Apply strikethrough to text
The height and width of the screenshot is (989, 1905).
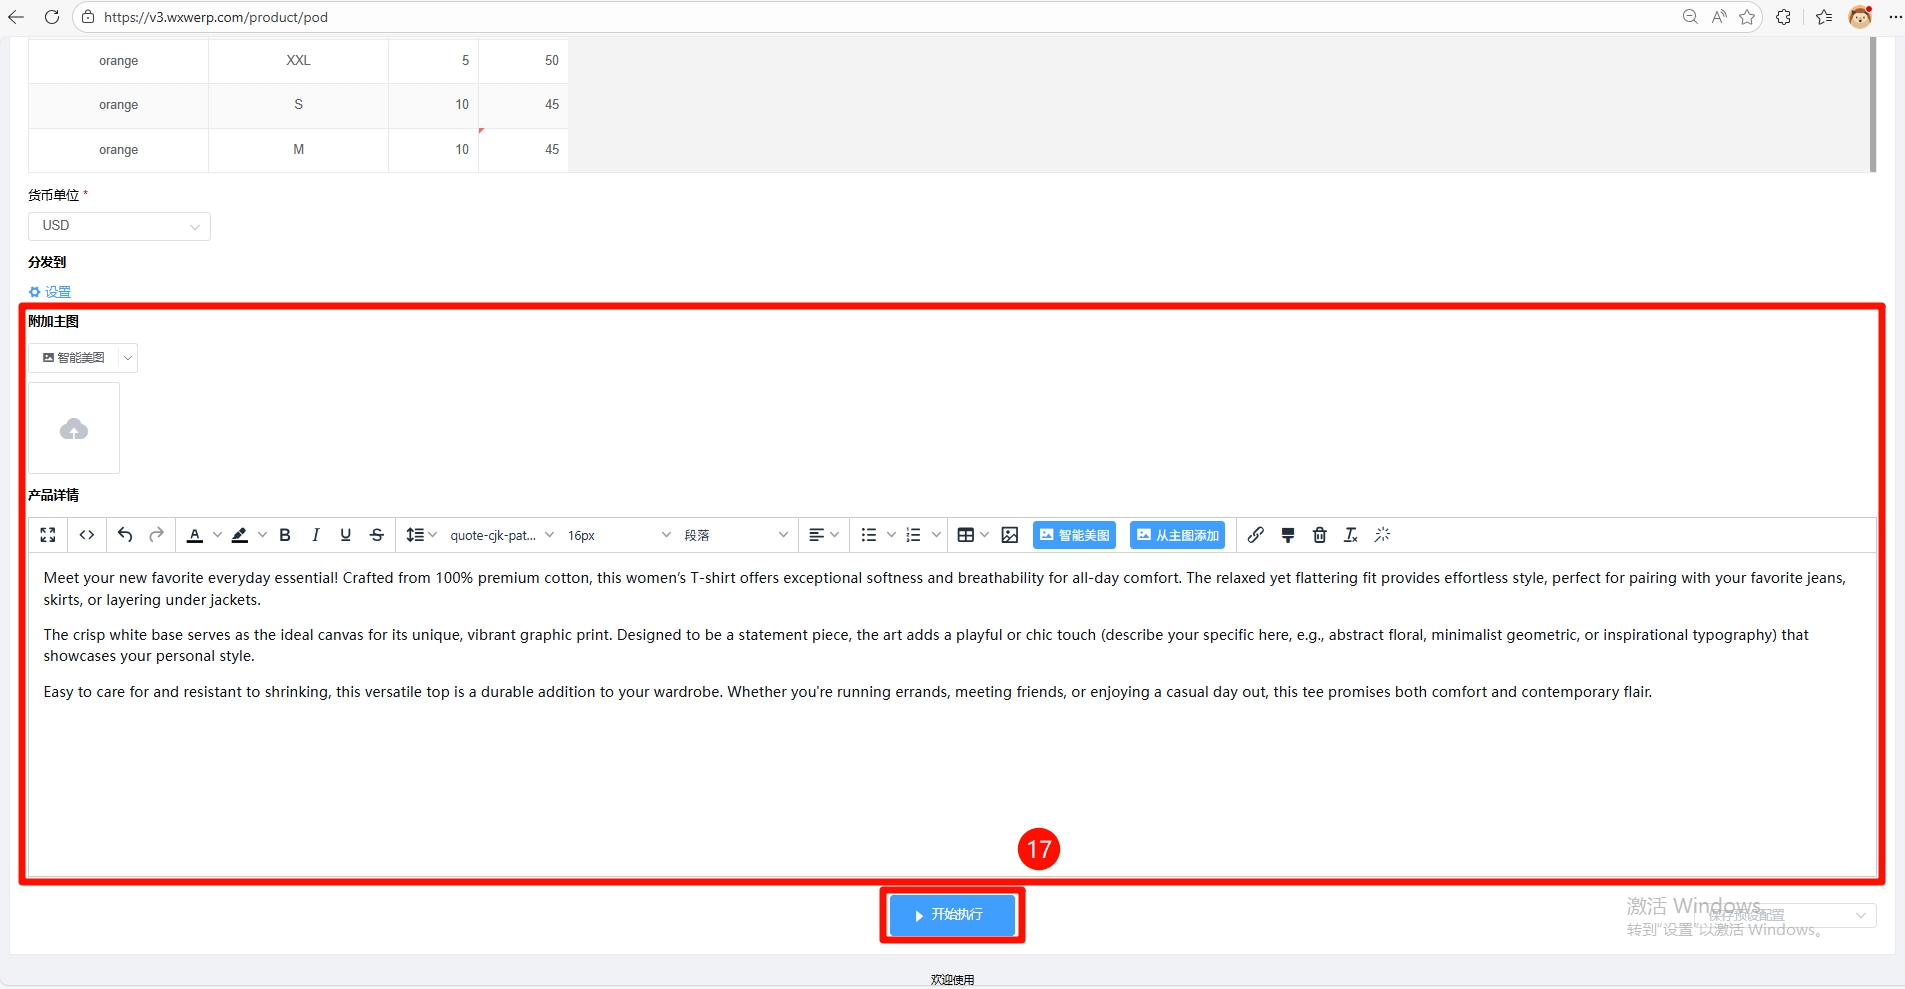[377, 535]
